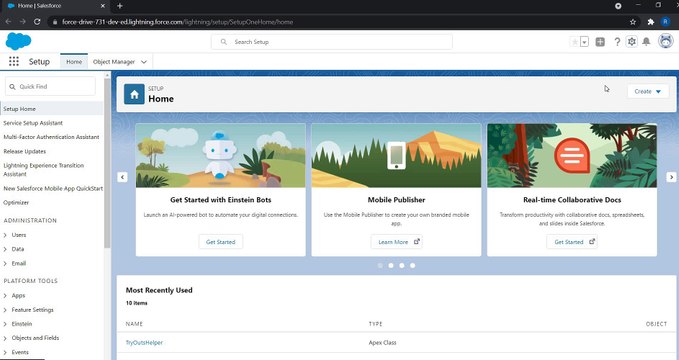Viewport: 679px width, 360px height.
Task: Switch to the Object Manager tab
Action: [x=114, y=62]
